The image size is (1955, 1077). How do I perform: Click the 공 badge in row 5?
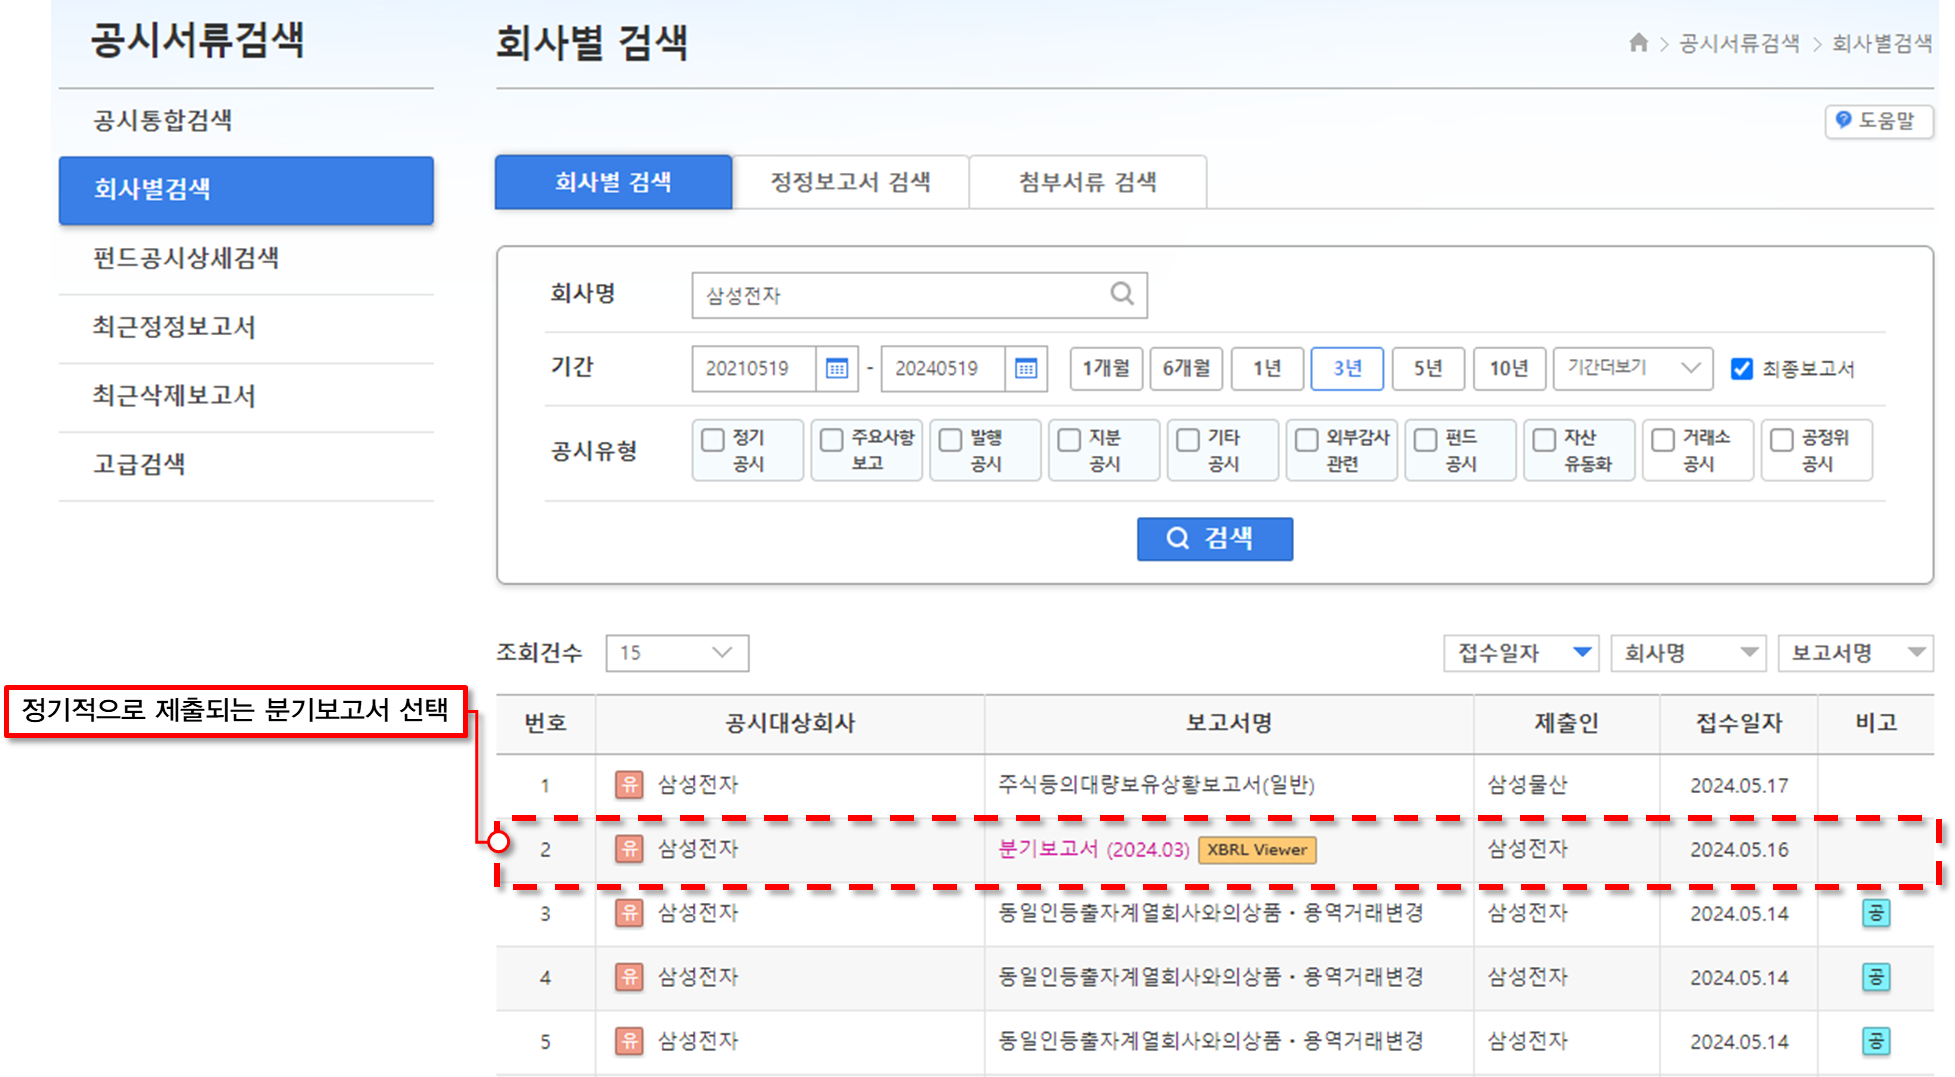pyautogui.click(x=1876, y=1041)
